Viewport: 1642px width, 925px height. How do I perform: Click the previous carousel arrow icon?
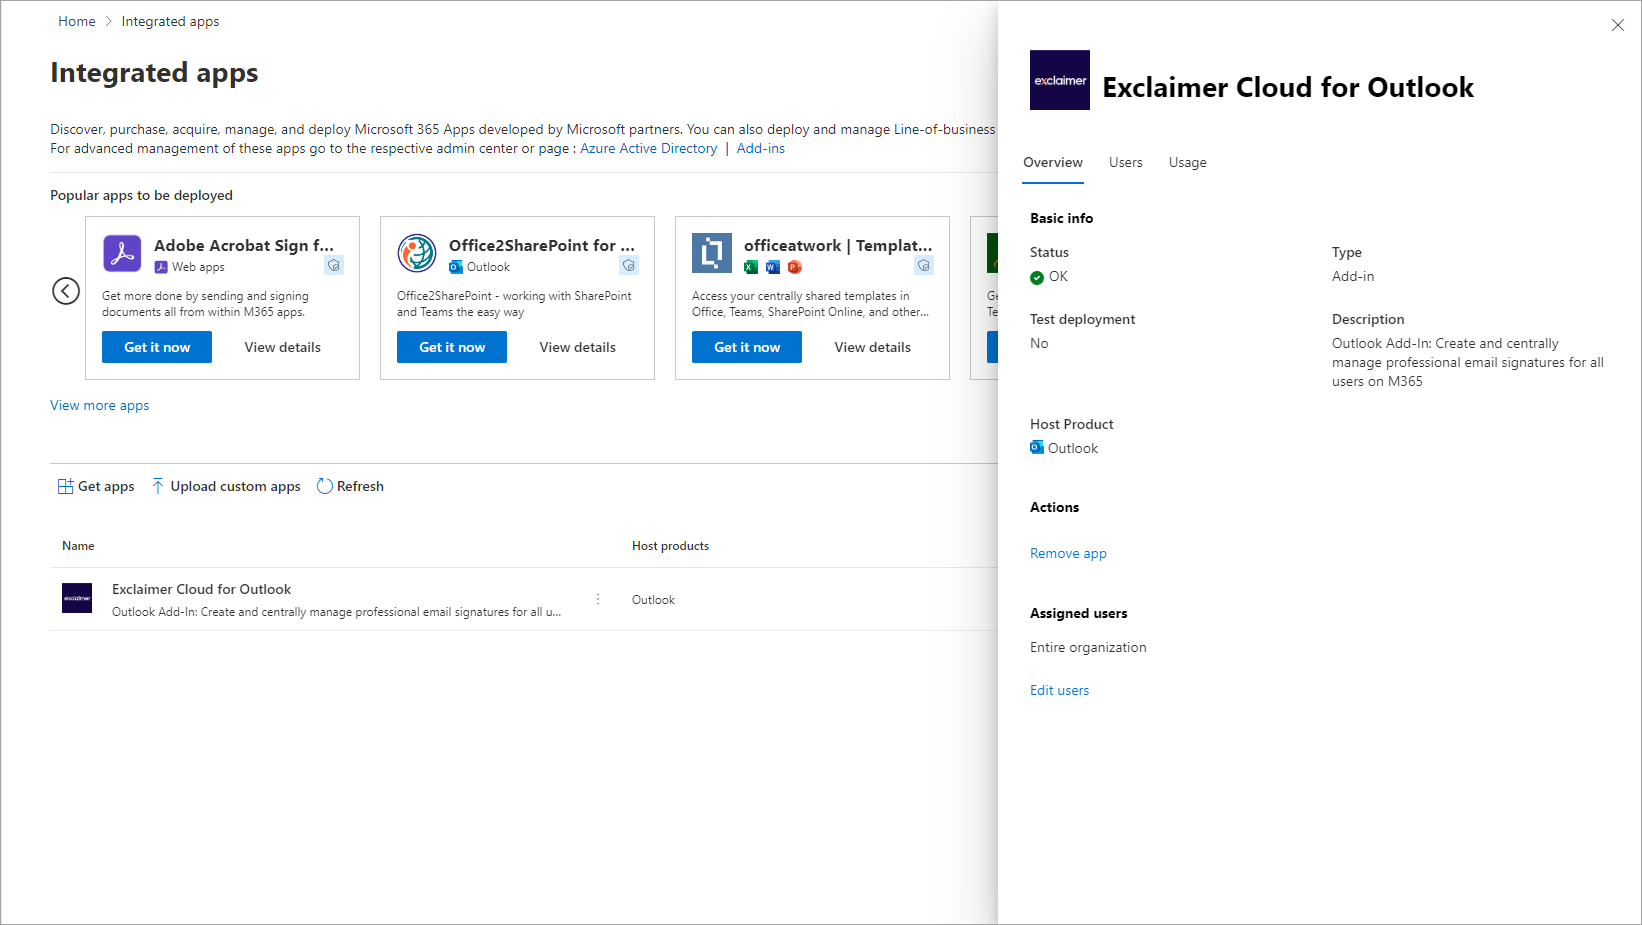[66, 291]
